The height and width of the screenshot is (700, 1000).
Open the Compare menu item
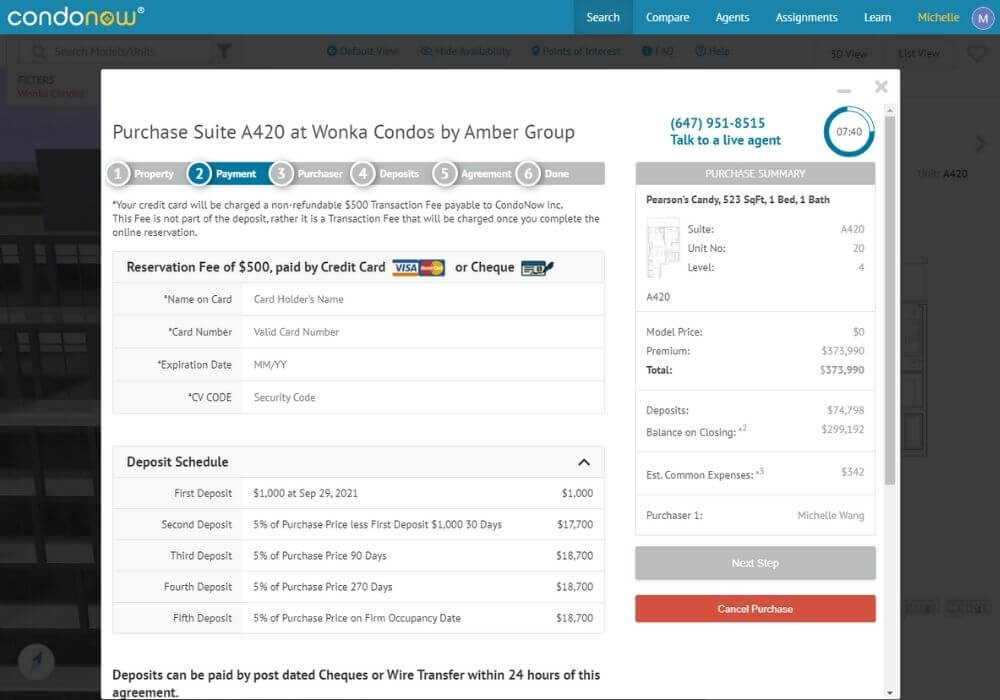coord(667,17)
